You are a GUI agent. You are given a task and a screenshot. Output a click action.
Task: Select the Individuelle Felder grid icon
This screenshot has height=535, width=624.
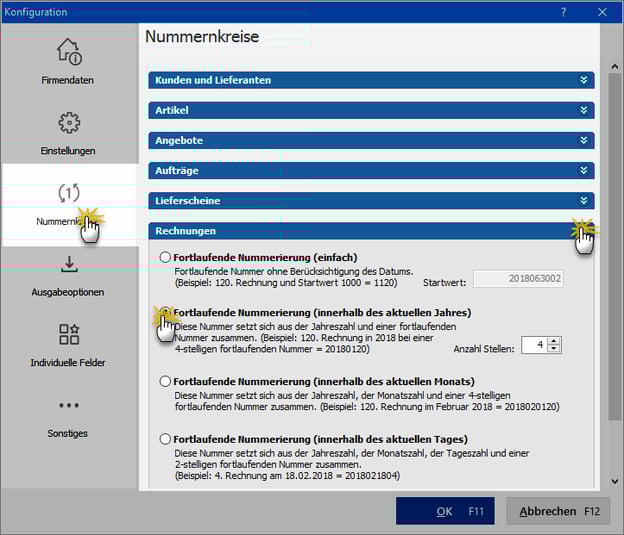point(68,334)
